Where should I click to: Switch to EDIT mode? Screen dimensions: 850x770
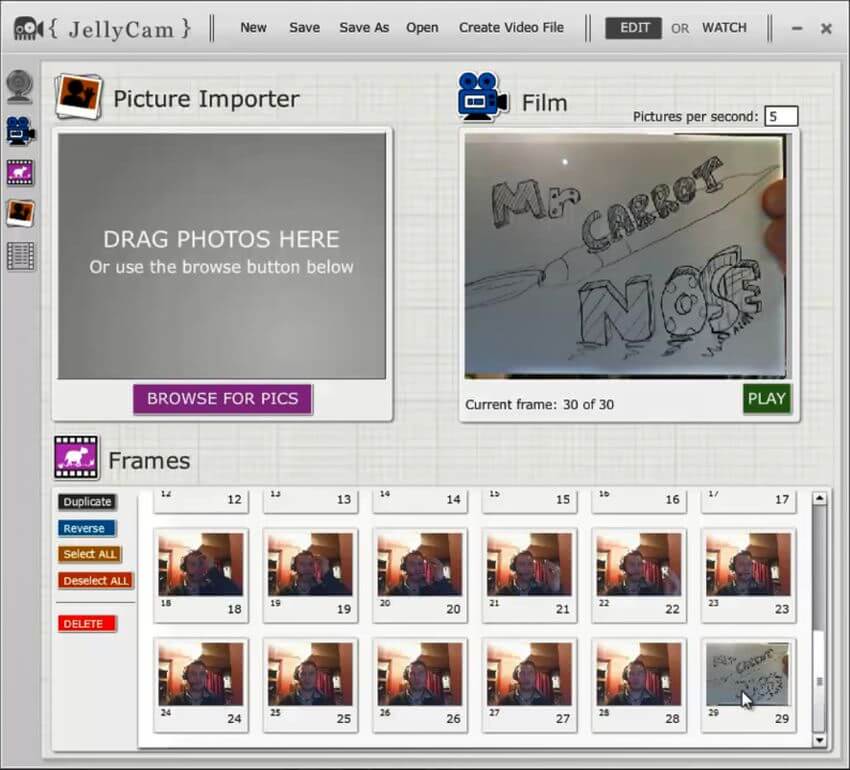[635, 28]
